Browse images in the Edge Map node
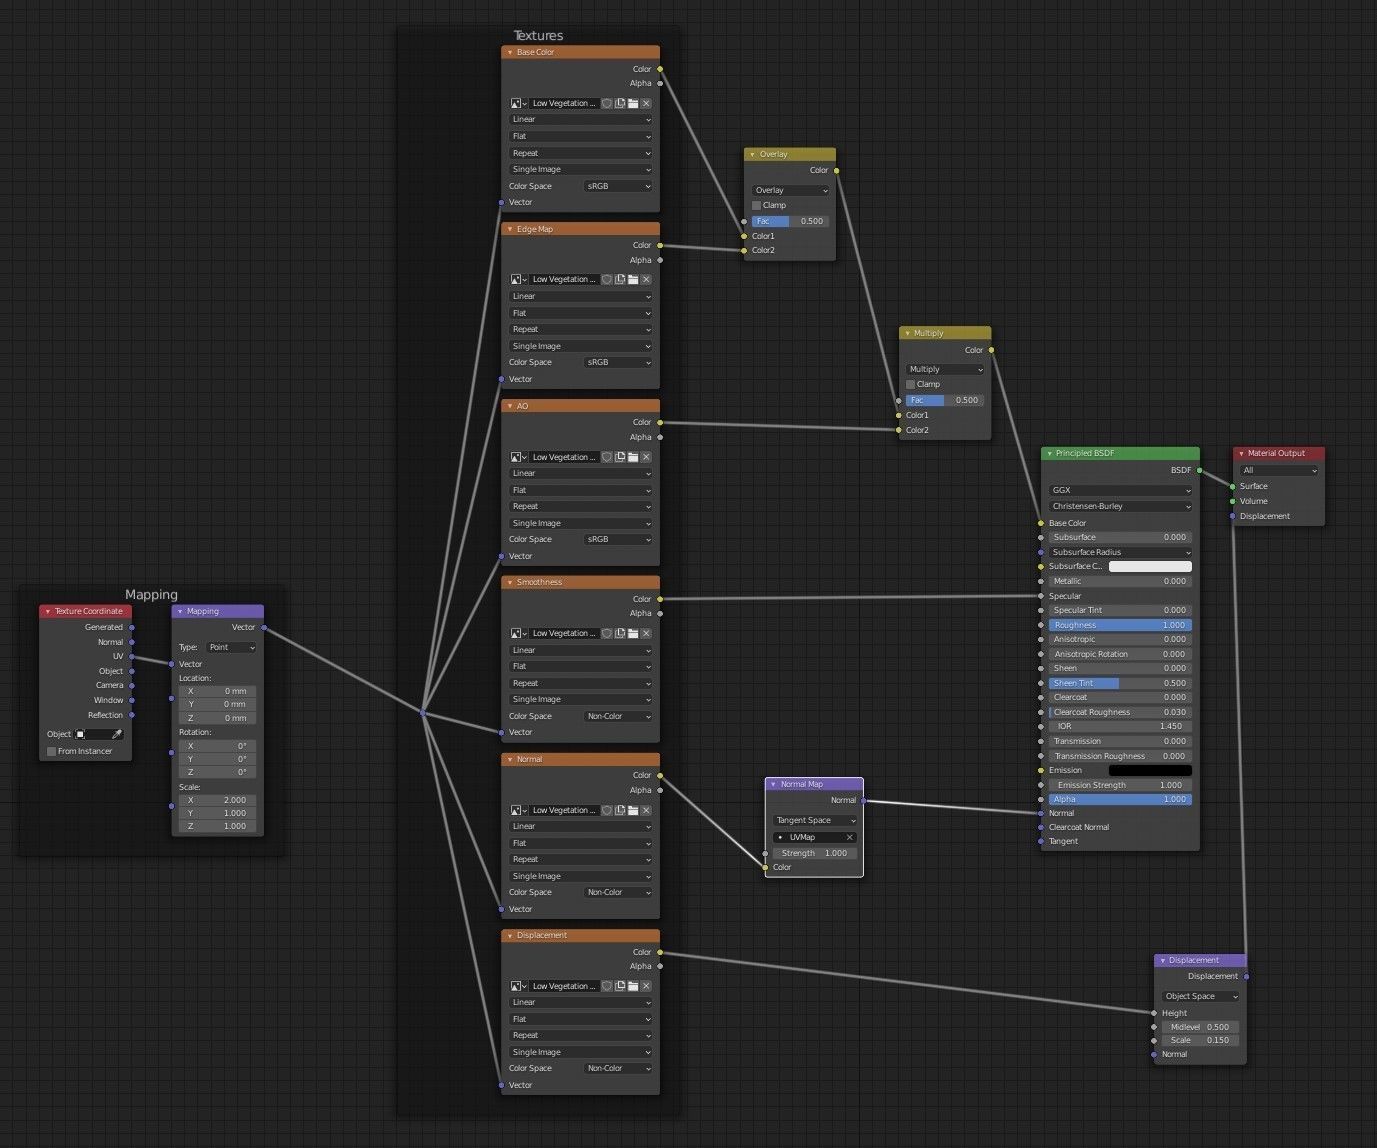Screen dimensions: 1377x1148 point(518,279)
